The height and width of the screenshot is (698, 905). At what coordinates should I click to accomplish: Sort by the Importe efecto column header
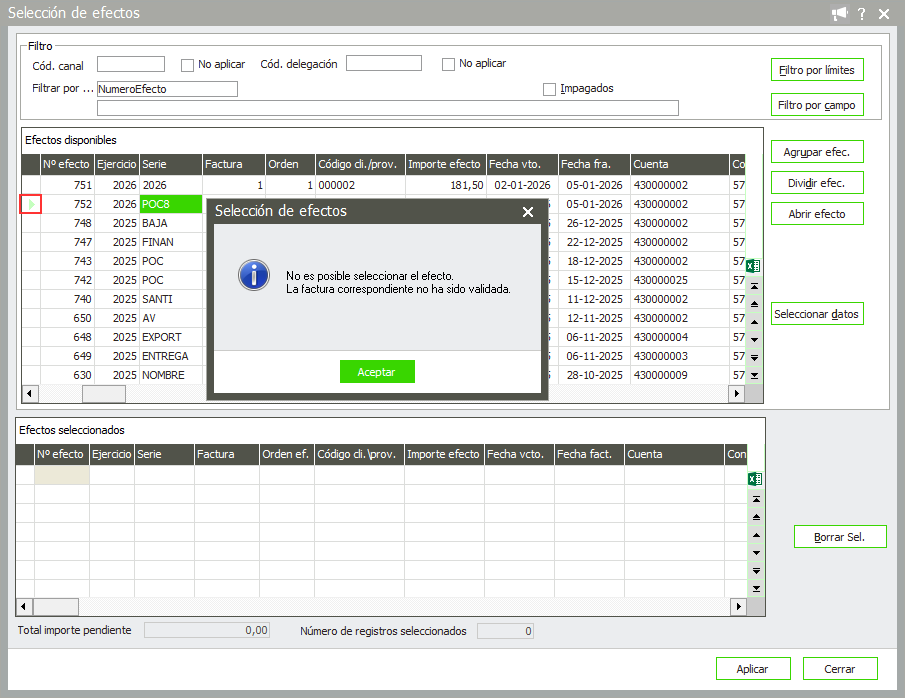(444, 164)
